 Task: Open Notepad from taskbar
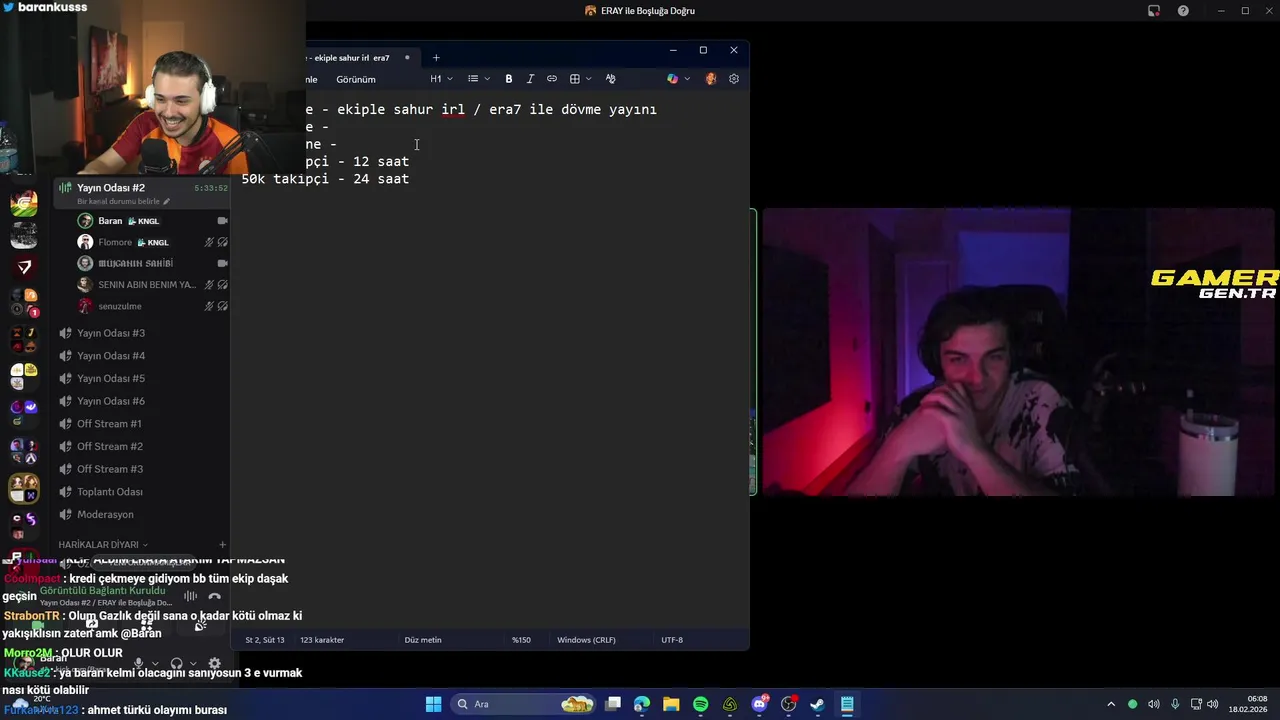tap(846, 704)
